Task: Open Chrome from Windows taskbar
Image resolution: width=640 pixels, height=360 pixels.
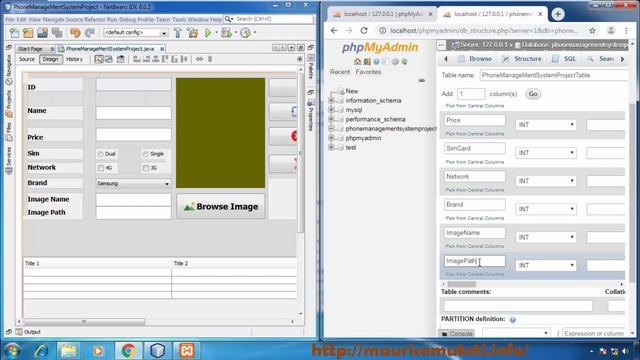Action: pos(128,350)
